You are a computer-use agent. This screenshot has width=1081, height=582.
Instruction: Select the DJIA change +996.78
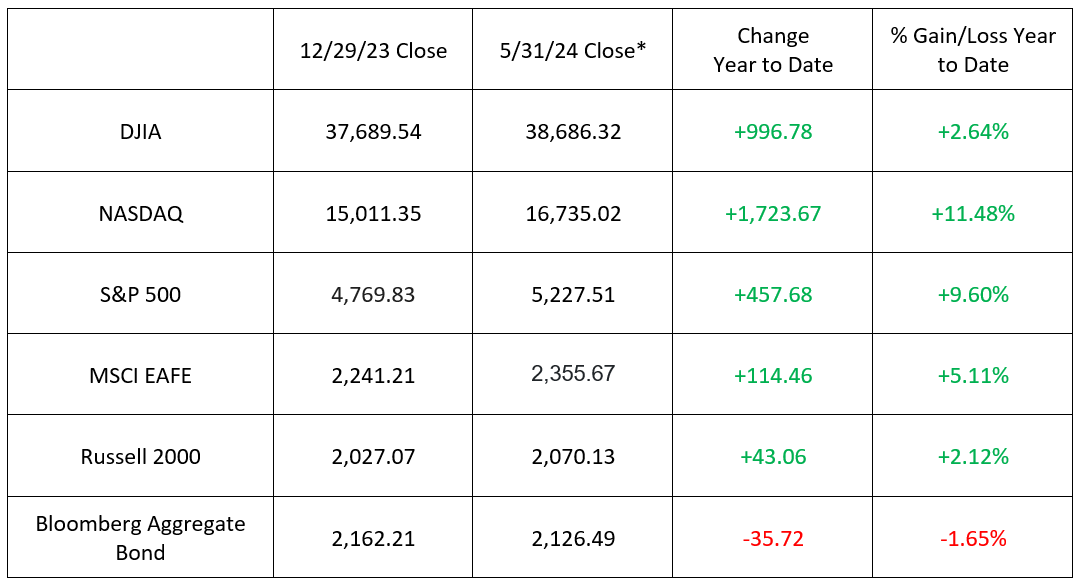(773, 132)
